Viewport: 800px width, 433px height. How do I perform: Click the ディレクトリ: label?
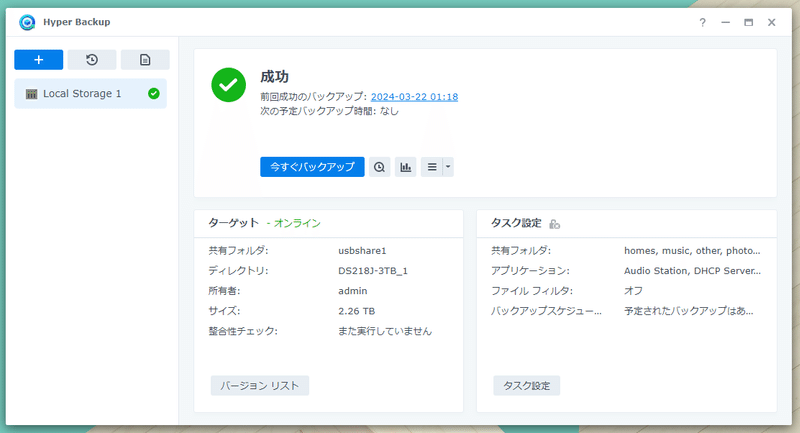click(238, 271)
